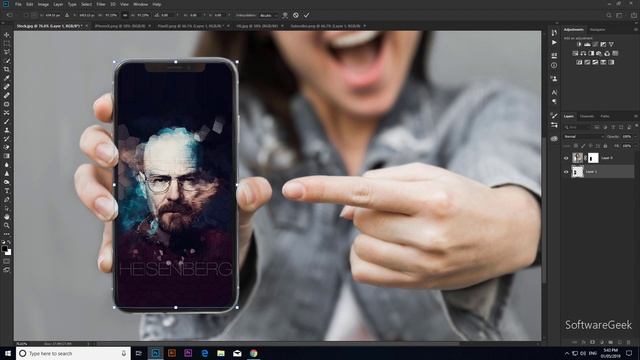Open Task View on the taskbar
640x360 pixels.
click(x=139, y=353)
